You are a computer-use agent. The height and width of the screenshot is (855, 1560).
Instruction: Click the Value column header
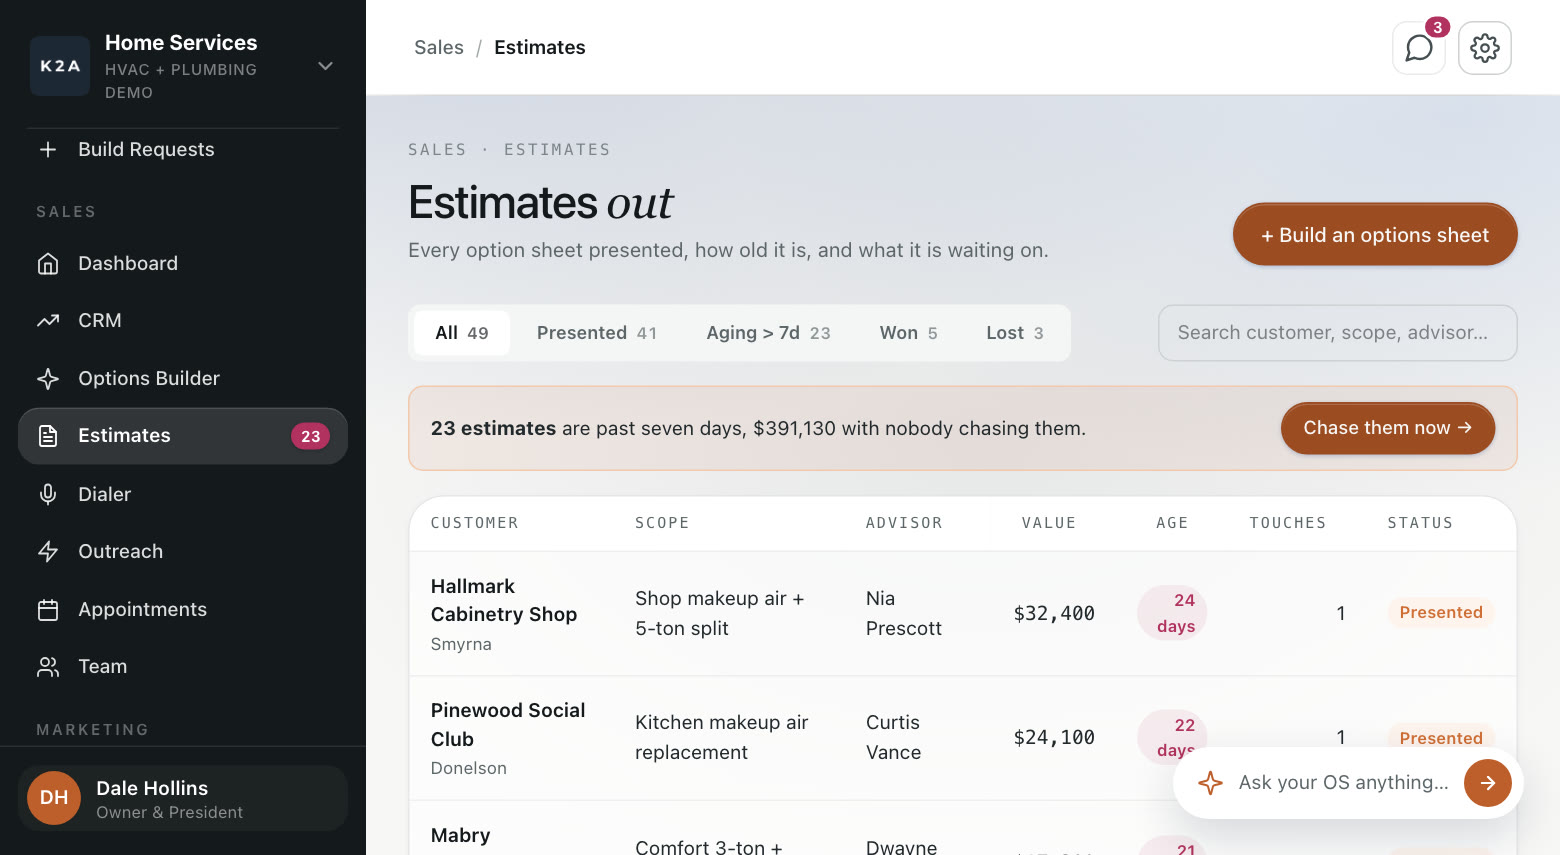[x=1048, y=523]
